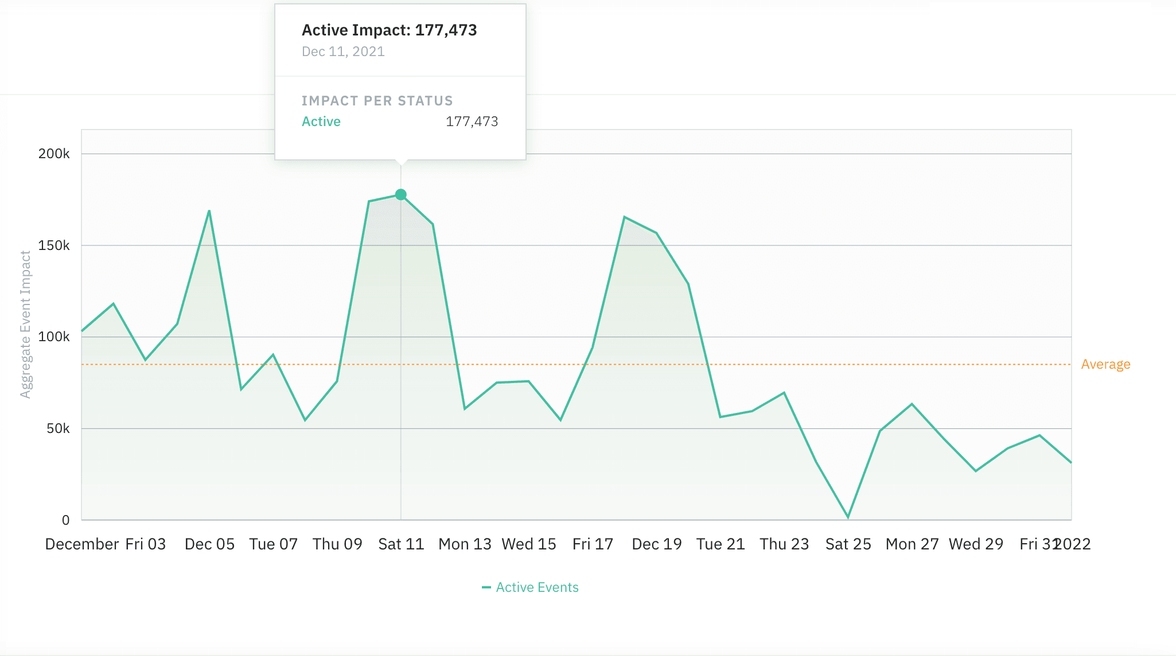Screen dimensions: 1176x656
Task: Click the orange Average line label
Action: (x=1105, y=364)
